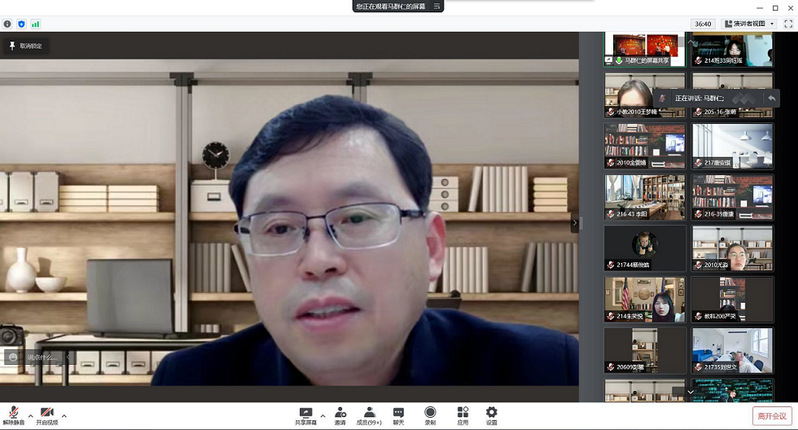Open the invite participants icon
The width and height of the screenshot is (798, 430).
point(340,415)
